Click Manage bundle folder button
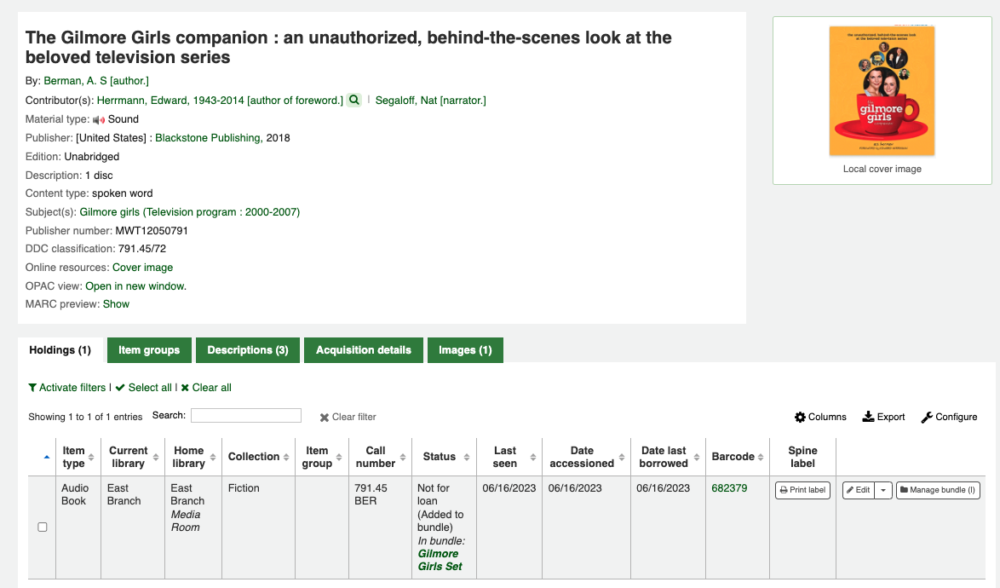Viewport: 1000px width, 588px height. pos(938,490)
